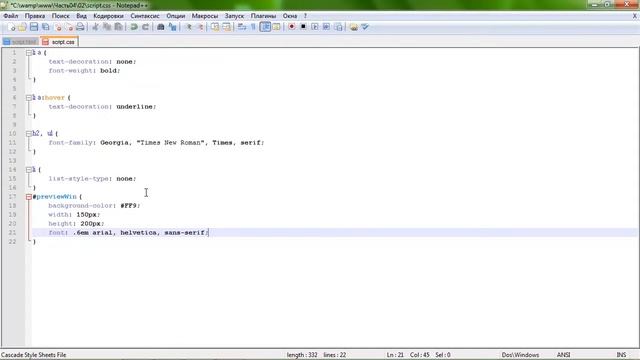Undo the last edit via the toolbar
Viewport: 640px width, 360px height.
click(x=133, y=27)
